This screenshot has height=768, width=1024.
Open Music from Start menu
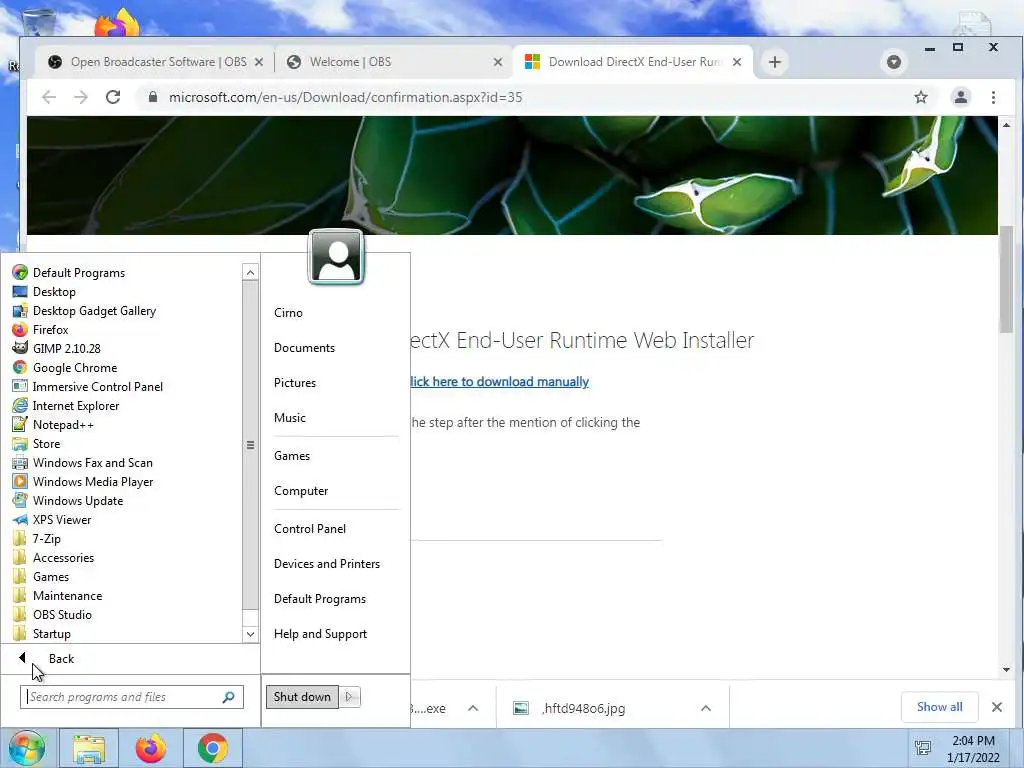tap(290, 417)
